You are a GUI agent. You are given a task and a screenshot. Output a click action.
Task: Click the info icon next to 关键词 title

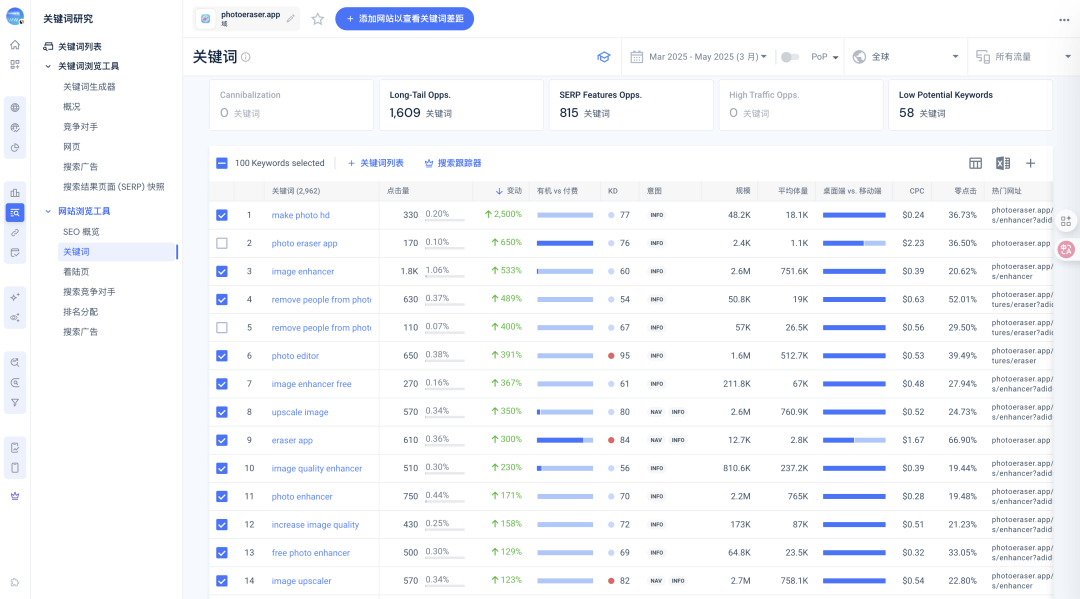pyautogui.click(x=246, y=57)
